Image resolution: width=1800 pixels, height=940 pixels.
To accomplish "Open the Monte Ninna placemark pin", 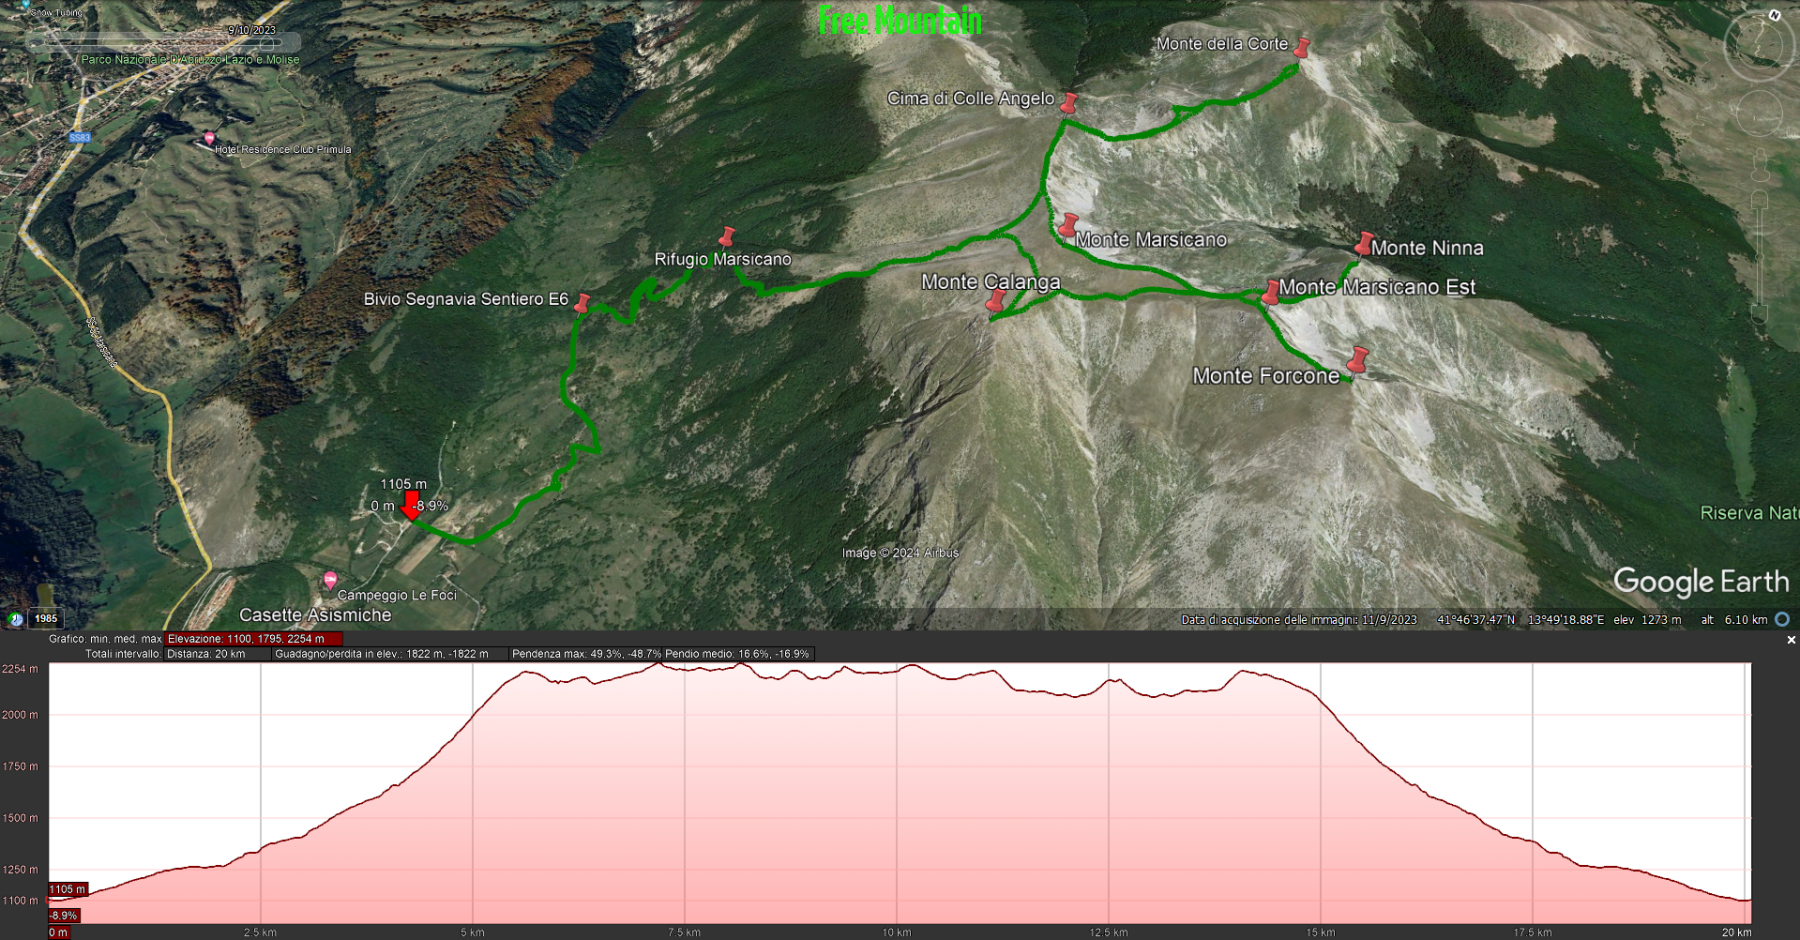I will 1363,243.
